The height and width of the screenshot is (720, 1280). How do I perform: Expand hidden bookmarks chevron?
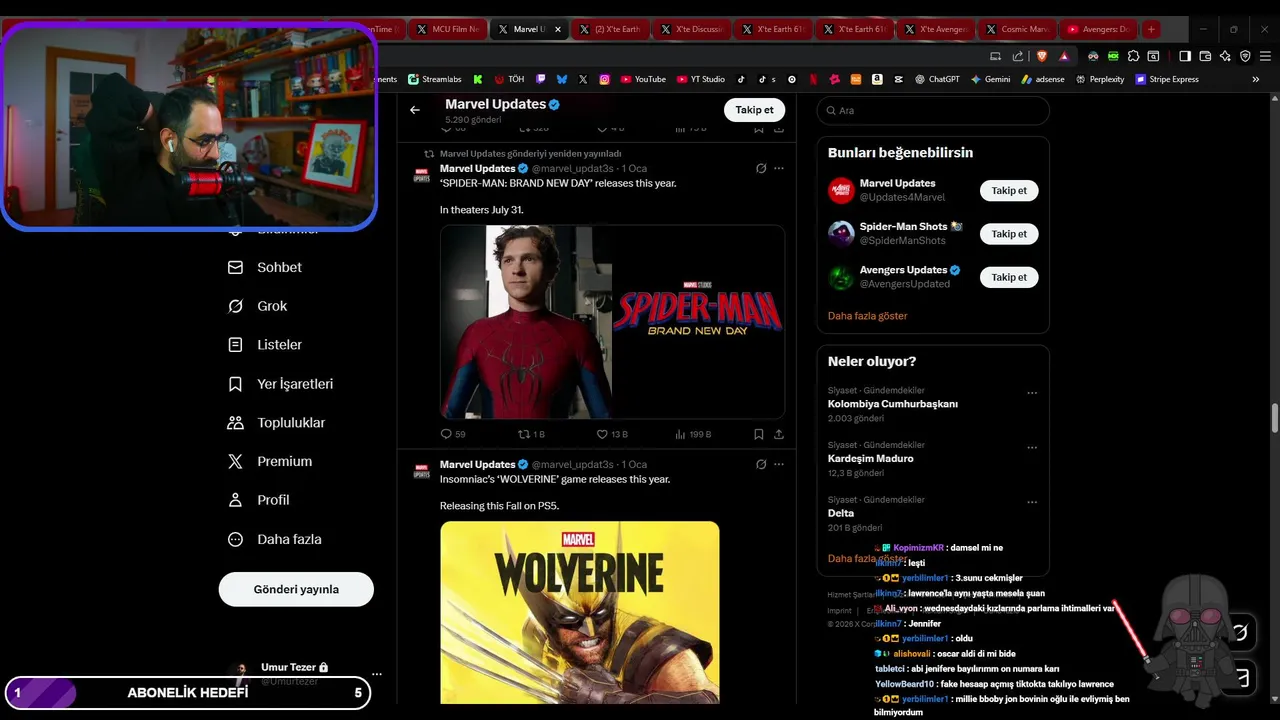pyautogui.click(x=1256, y=79)
